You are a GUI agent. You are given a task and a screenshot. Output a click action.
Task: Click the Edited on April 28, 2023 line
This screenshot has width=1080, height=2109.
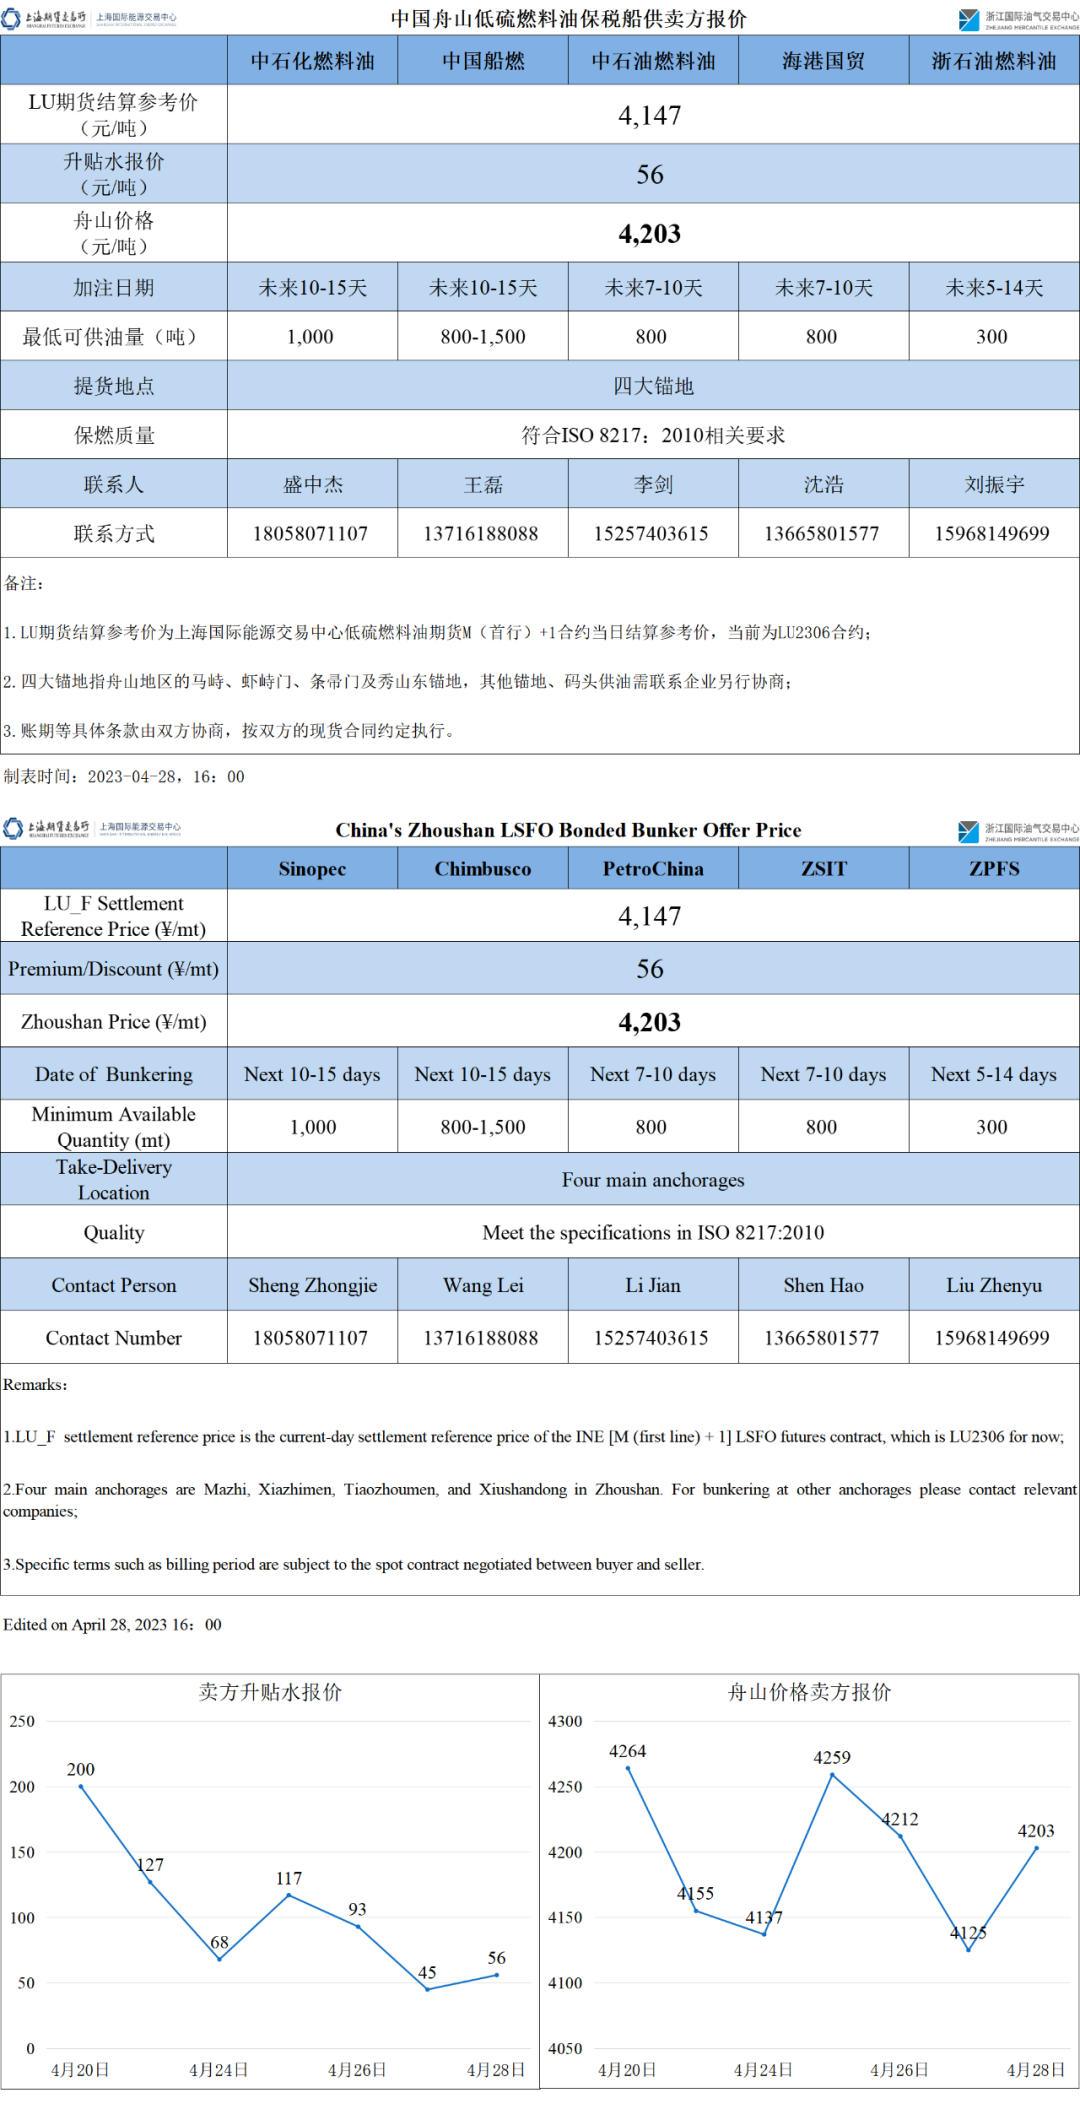[x=112, y=1625]
